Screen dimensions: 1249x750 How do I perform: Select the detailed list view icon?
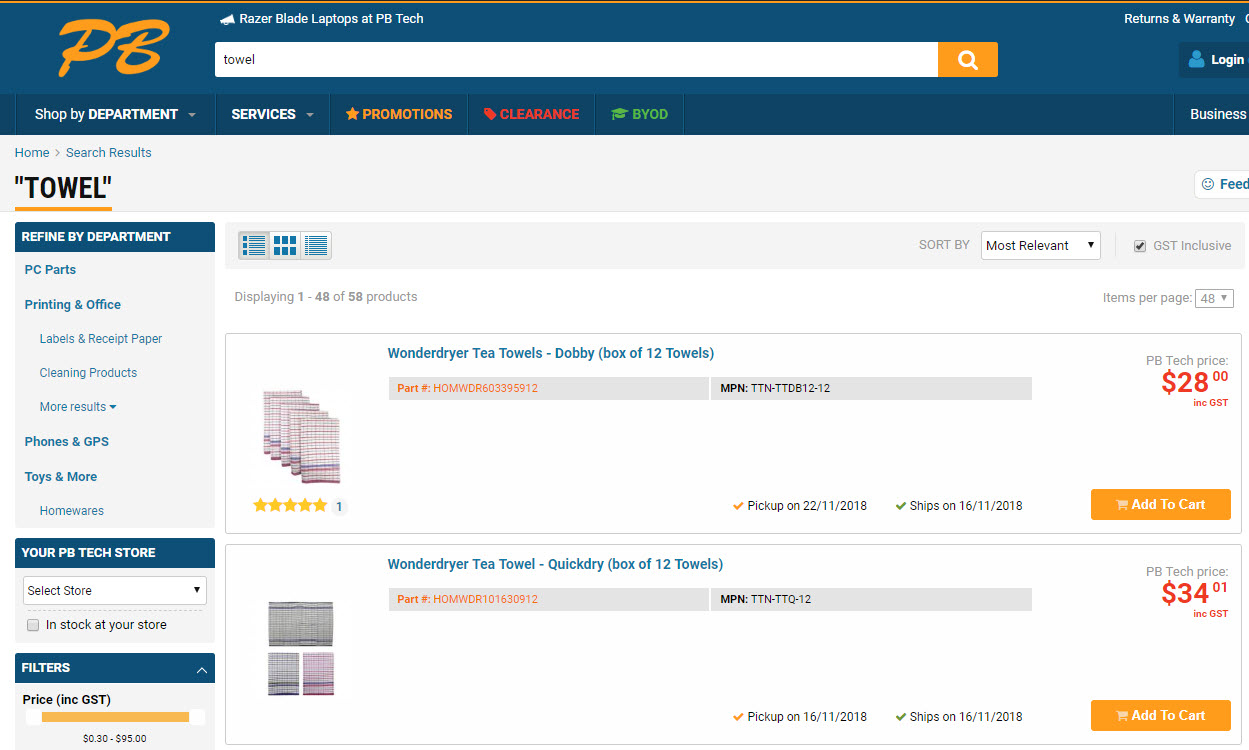254,245
